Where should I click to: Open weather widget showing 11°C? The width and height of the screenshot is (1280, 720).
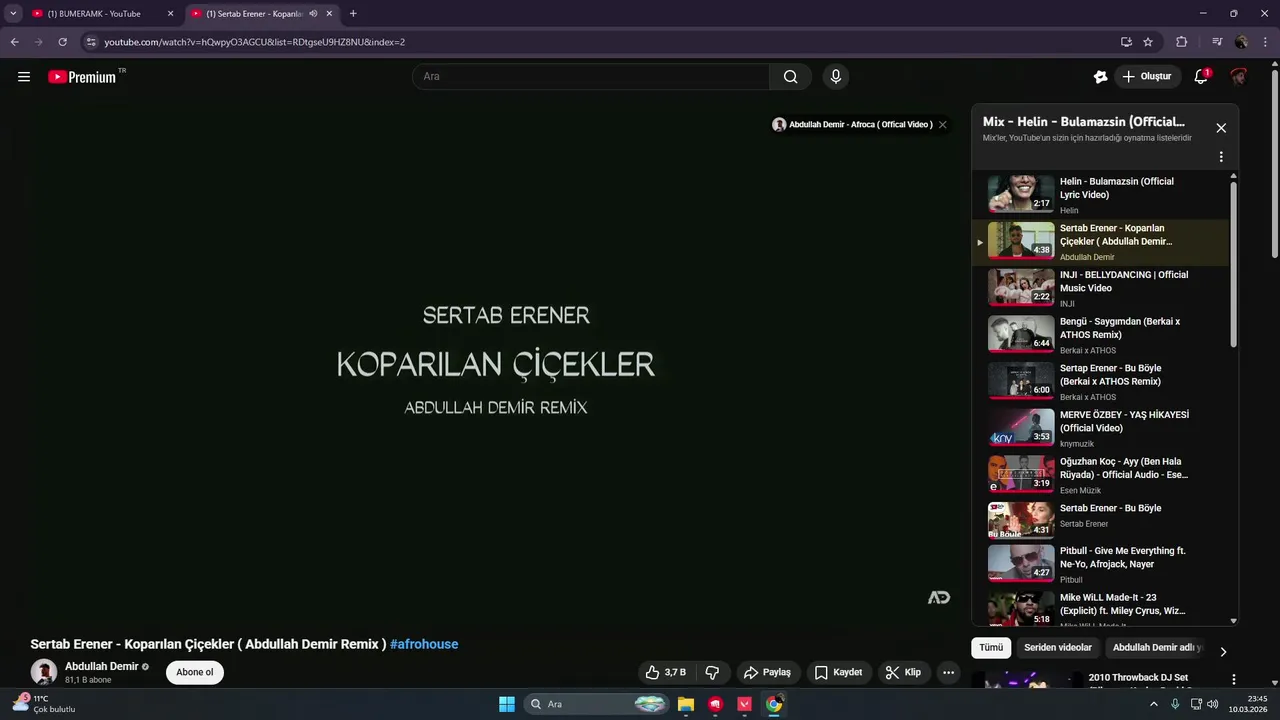(44, 704)
